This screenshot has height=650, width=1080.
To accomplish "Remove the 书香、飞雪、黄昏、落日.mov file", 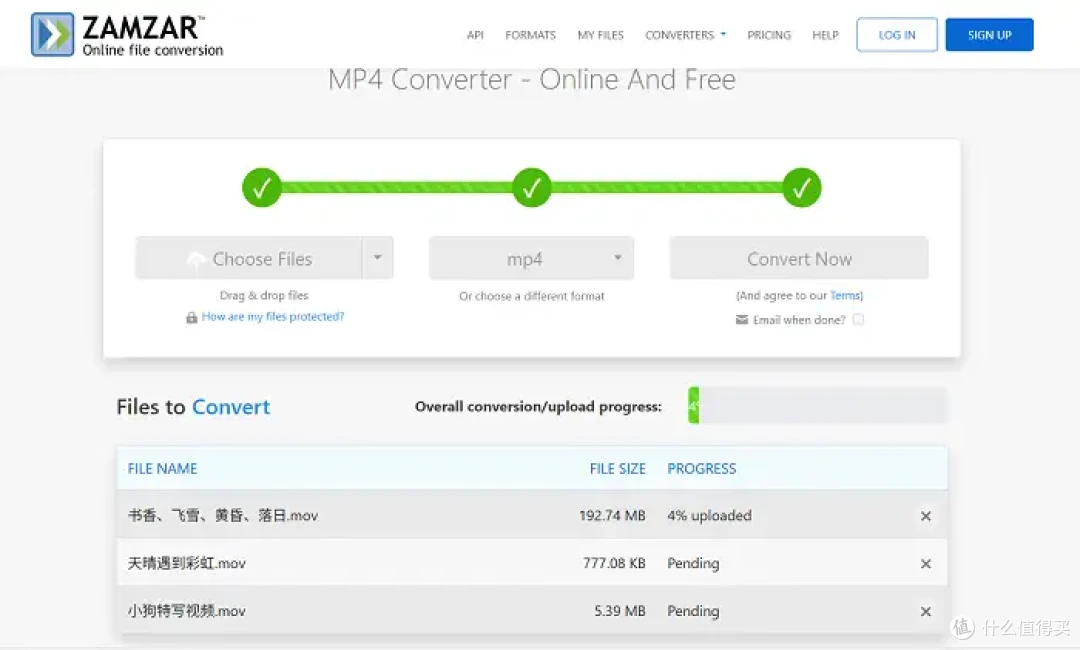I will pos(926,516).
